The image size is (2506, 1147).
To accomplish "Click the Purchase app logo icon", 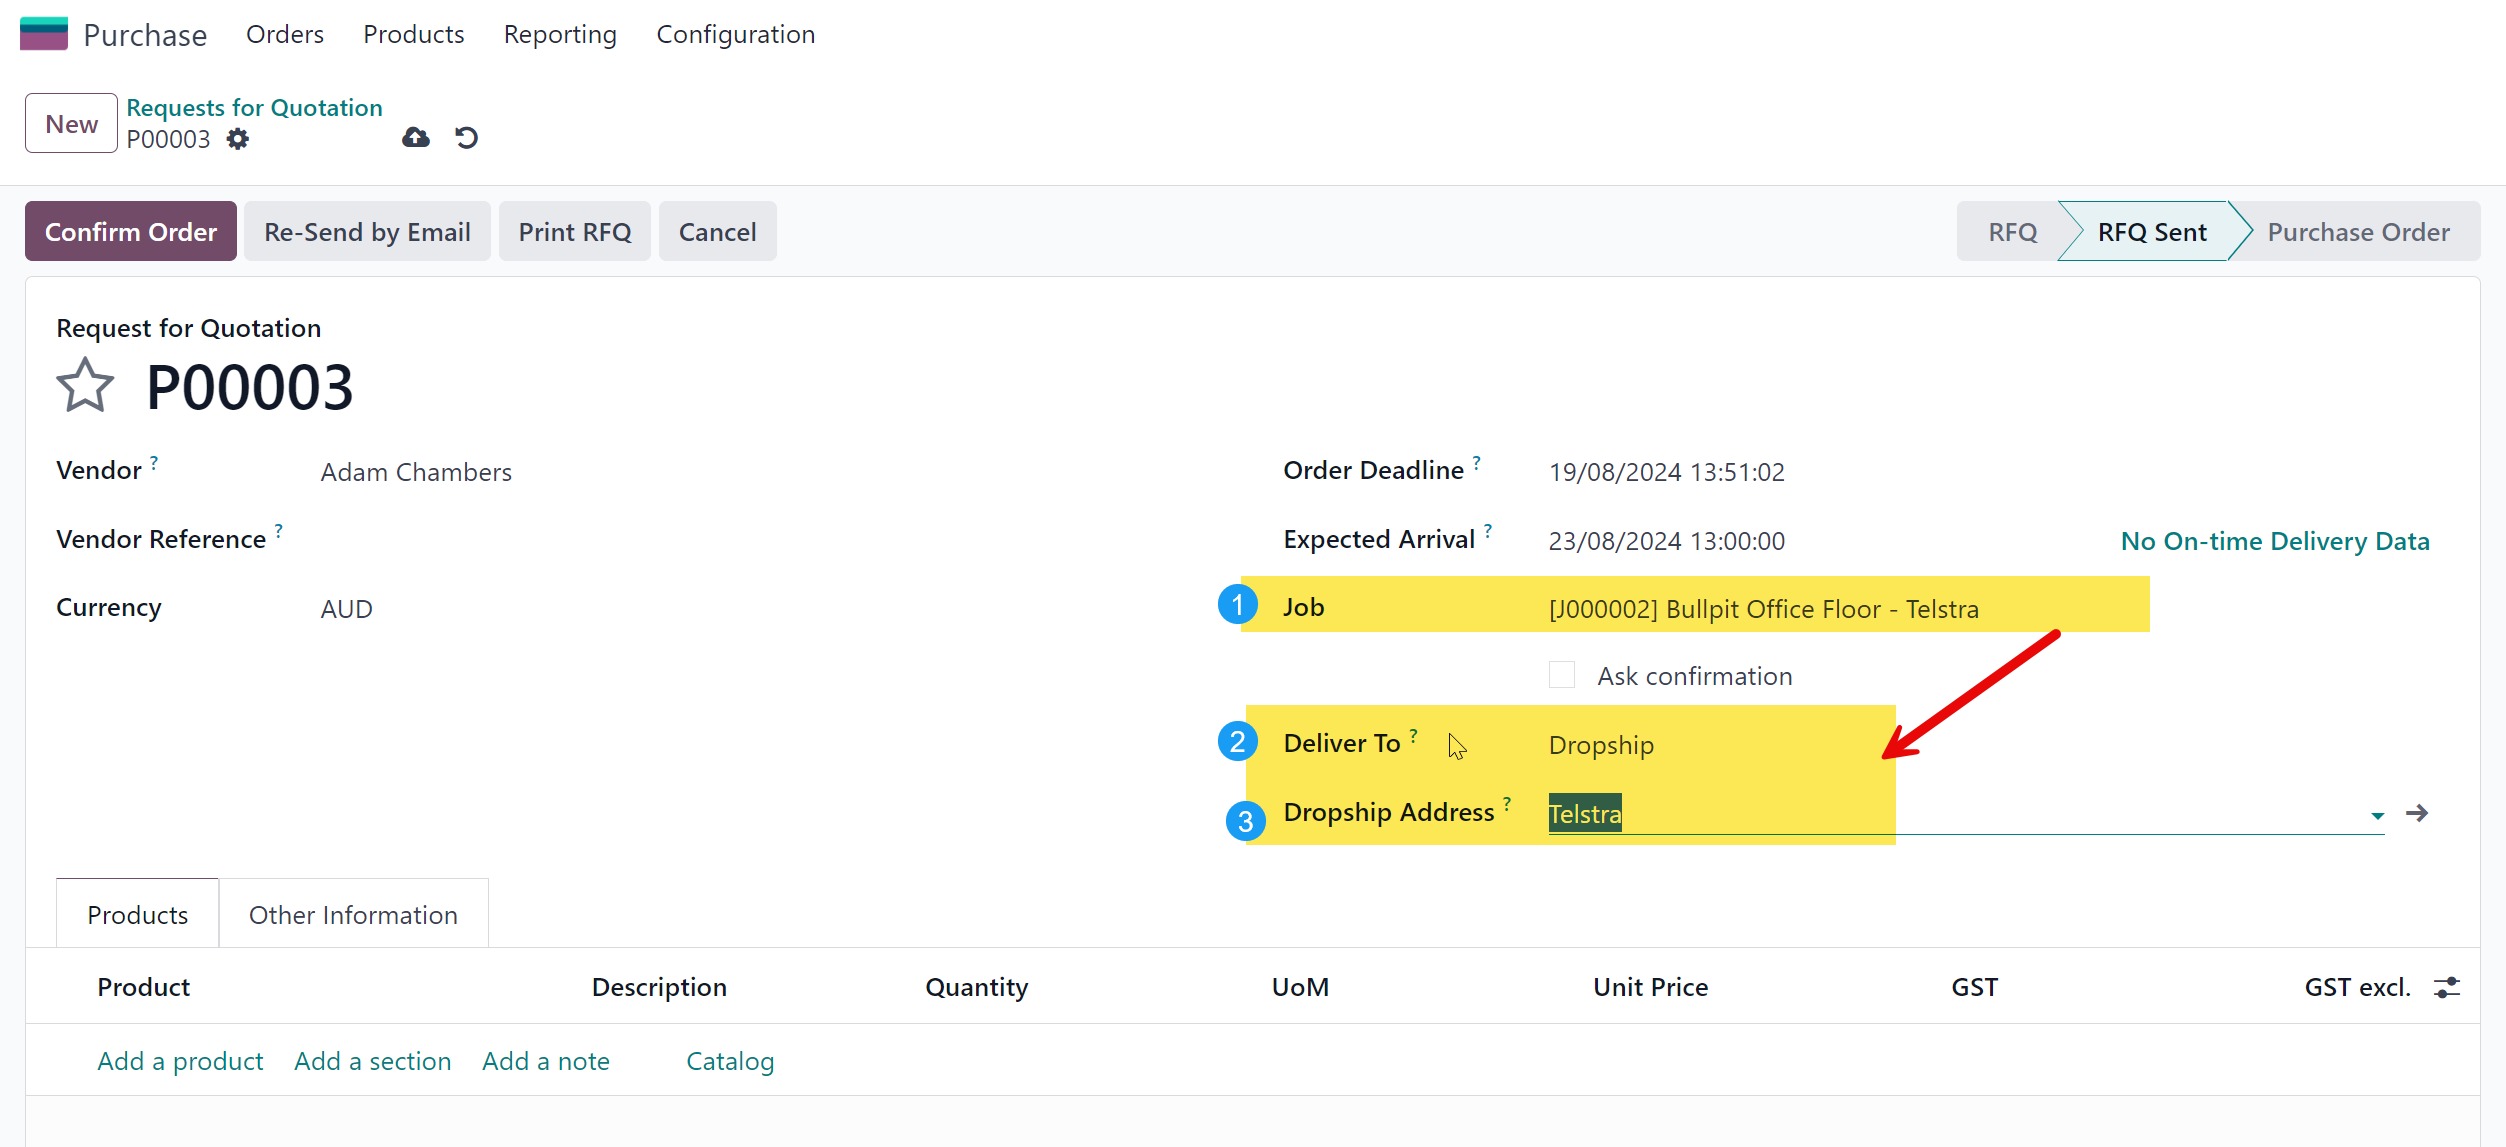I will pyautogui.click(x=44, y=34).
